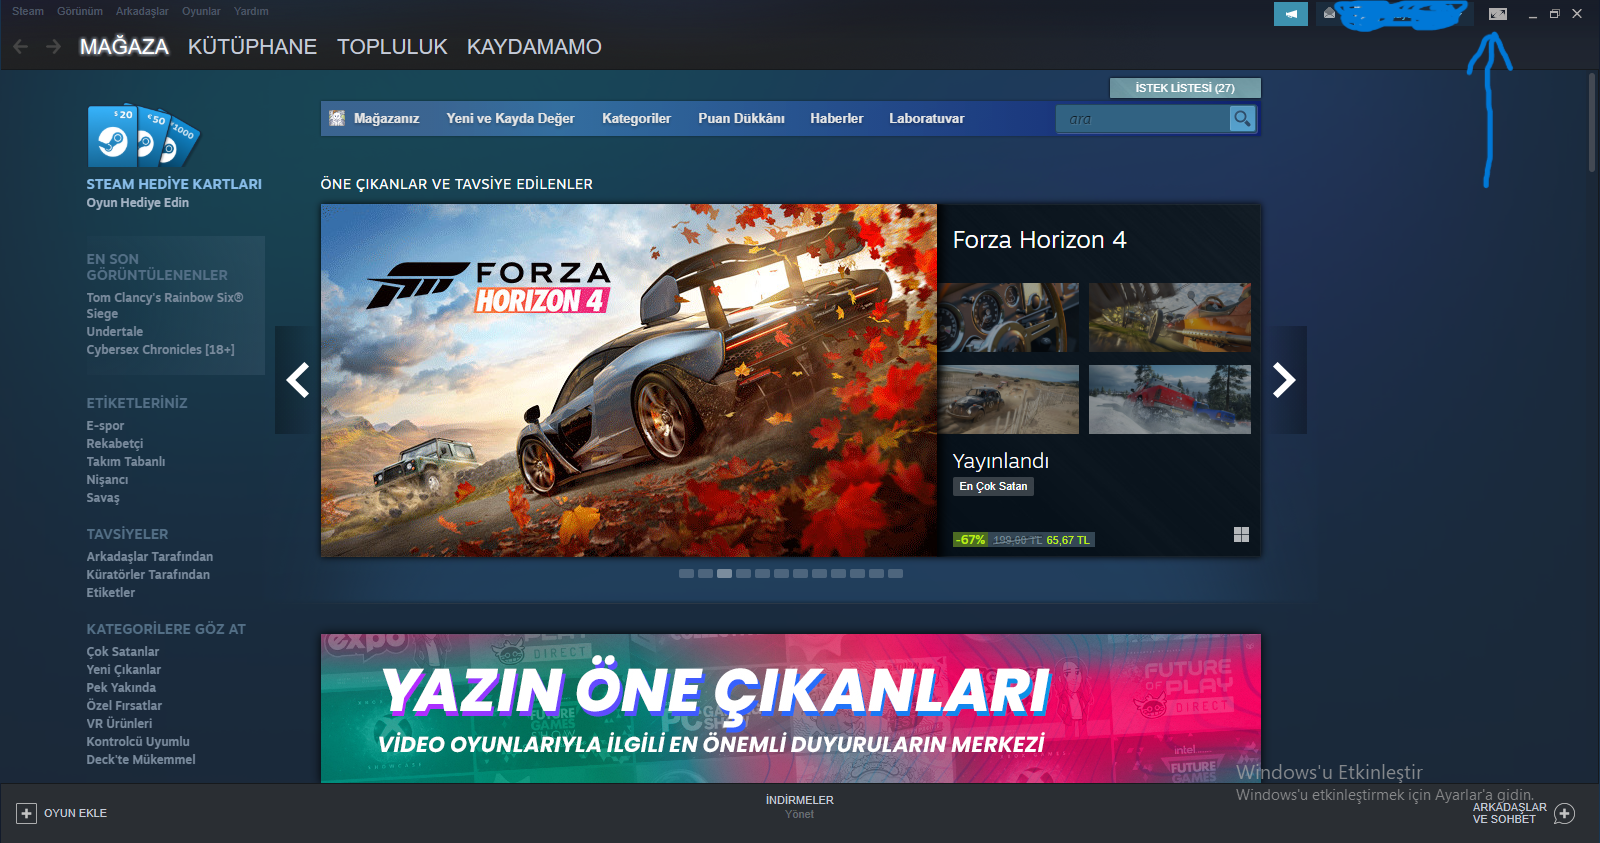Open Tom Clancy's Rainbow Six Siege link

[165, 305]
